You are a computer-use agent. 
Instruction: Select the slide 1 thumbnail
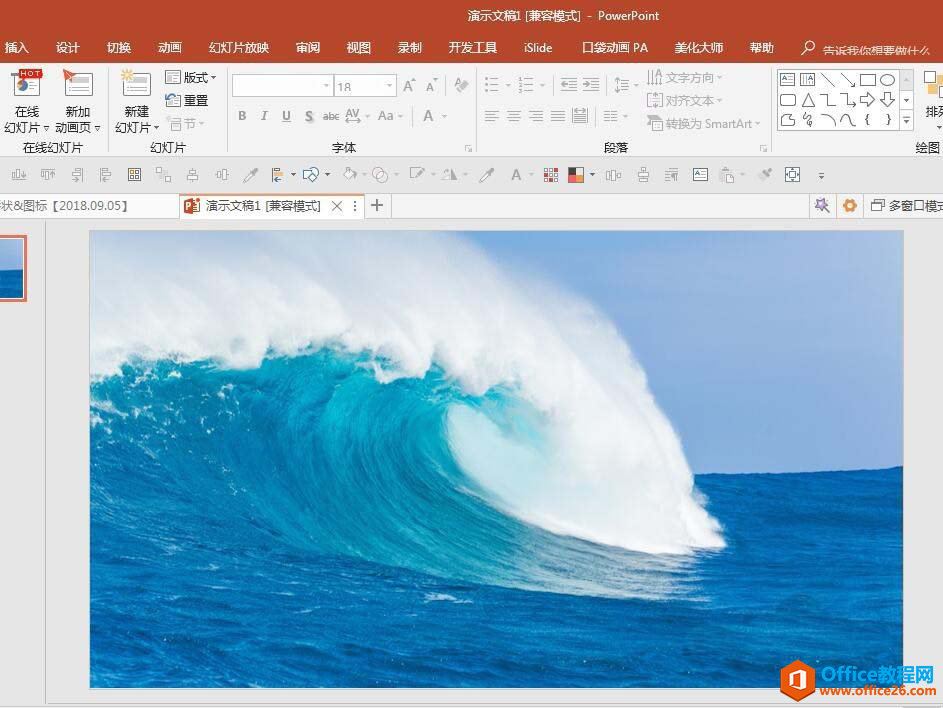click(12, 268)
